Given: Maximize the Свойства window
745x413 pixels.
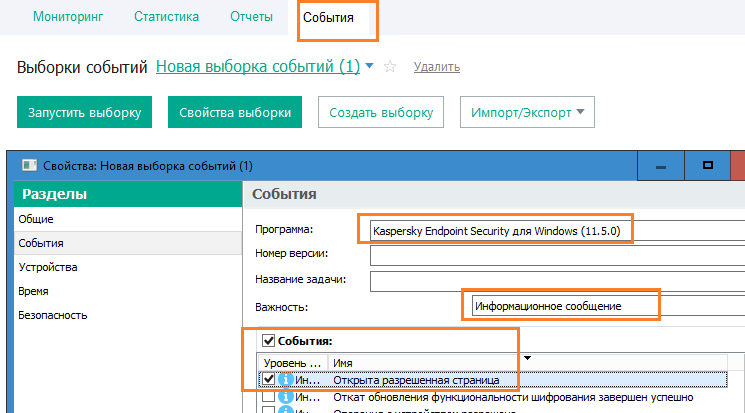Looking at the screenshot, I should (707, 165).
